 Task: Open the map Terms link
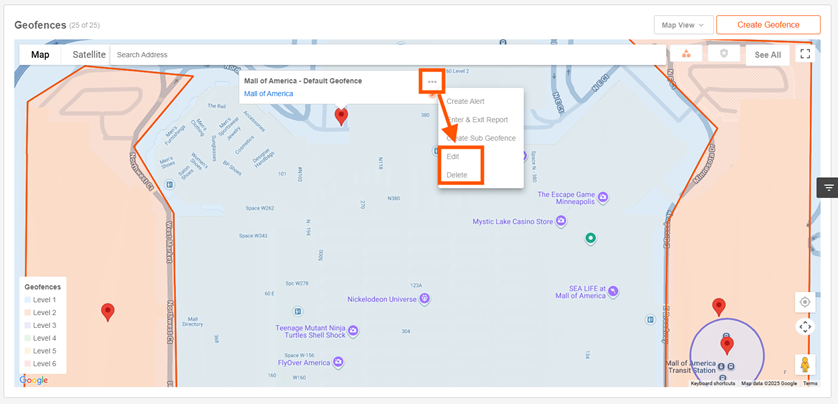pyautogui.click(x=810, y=383)
